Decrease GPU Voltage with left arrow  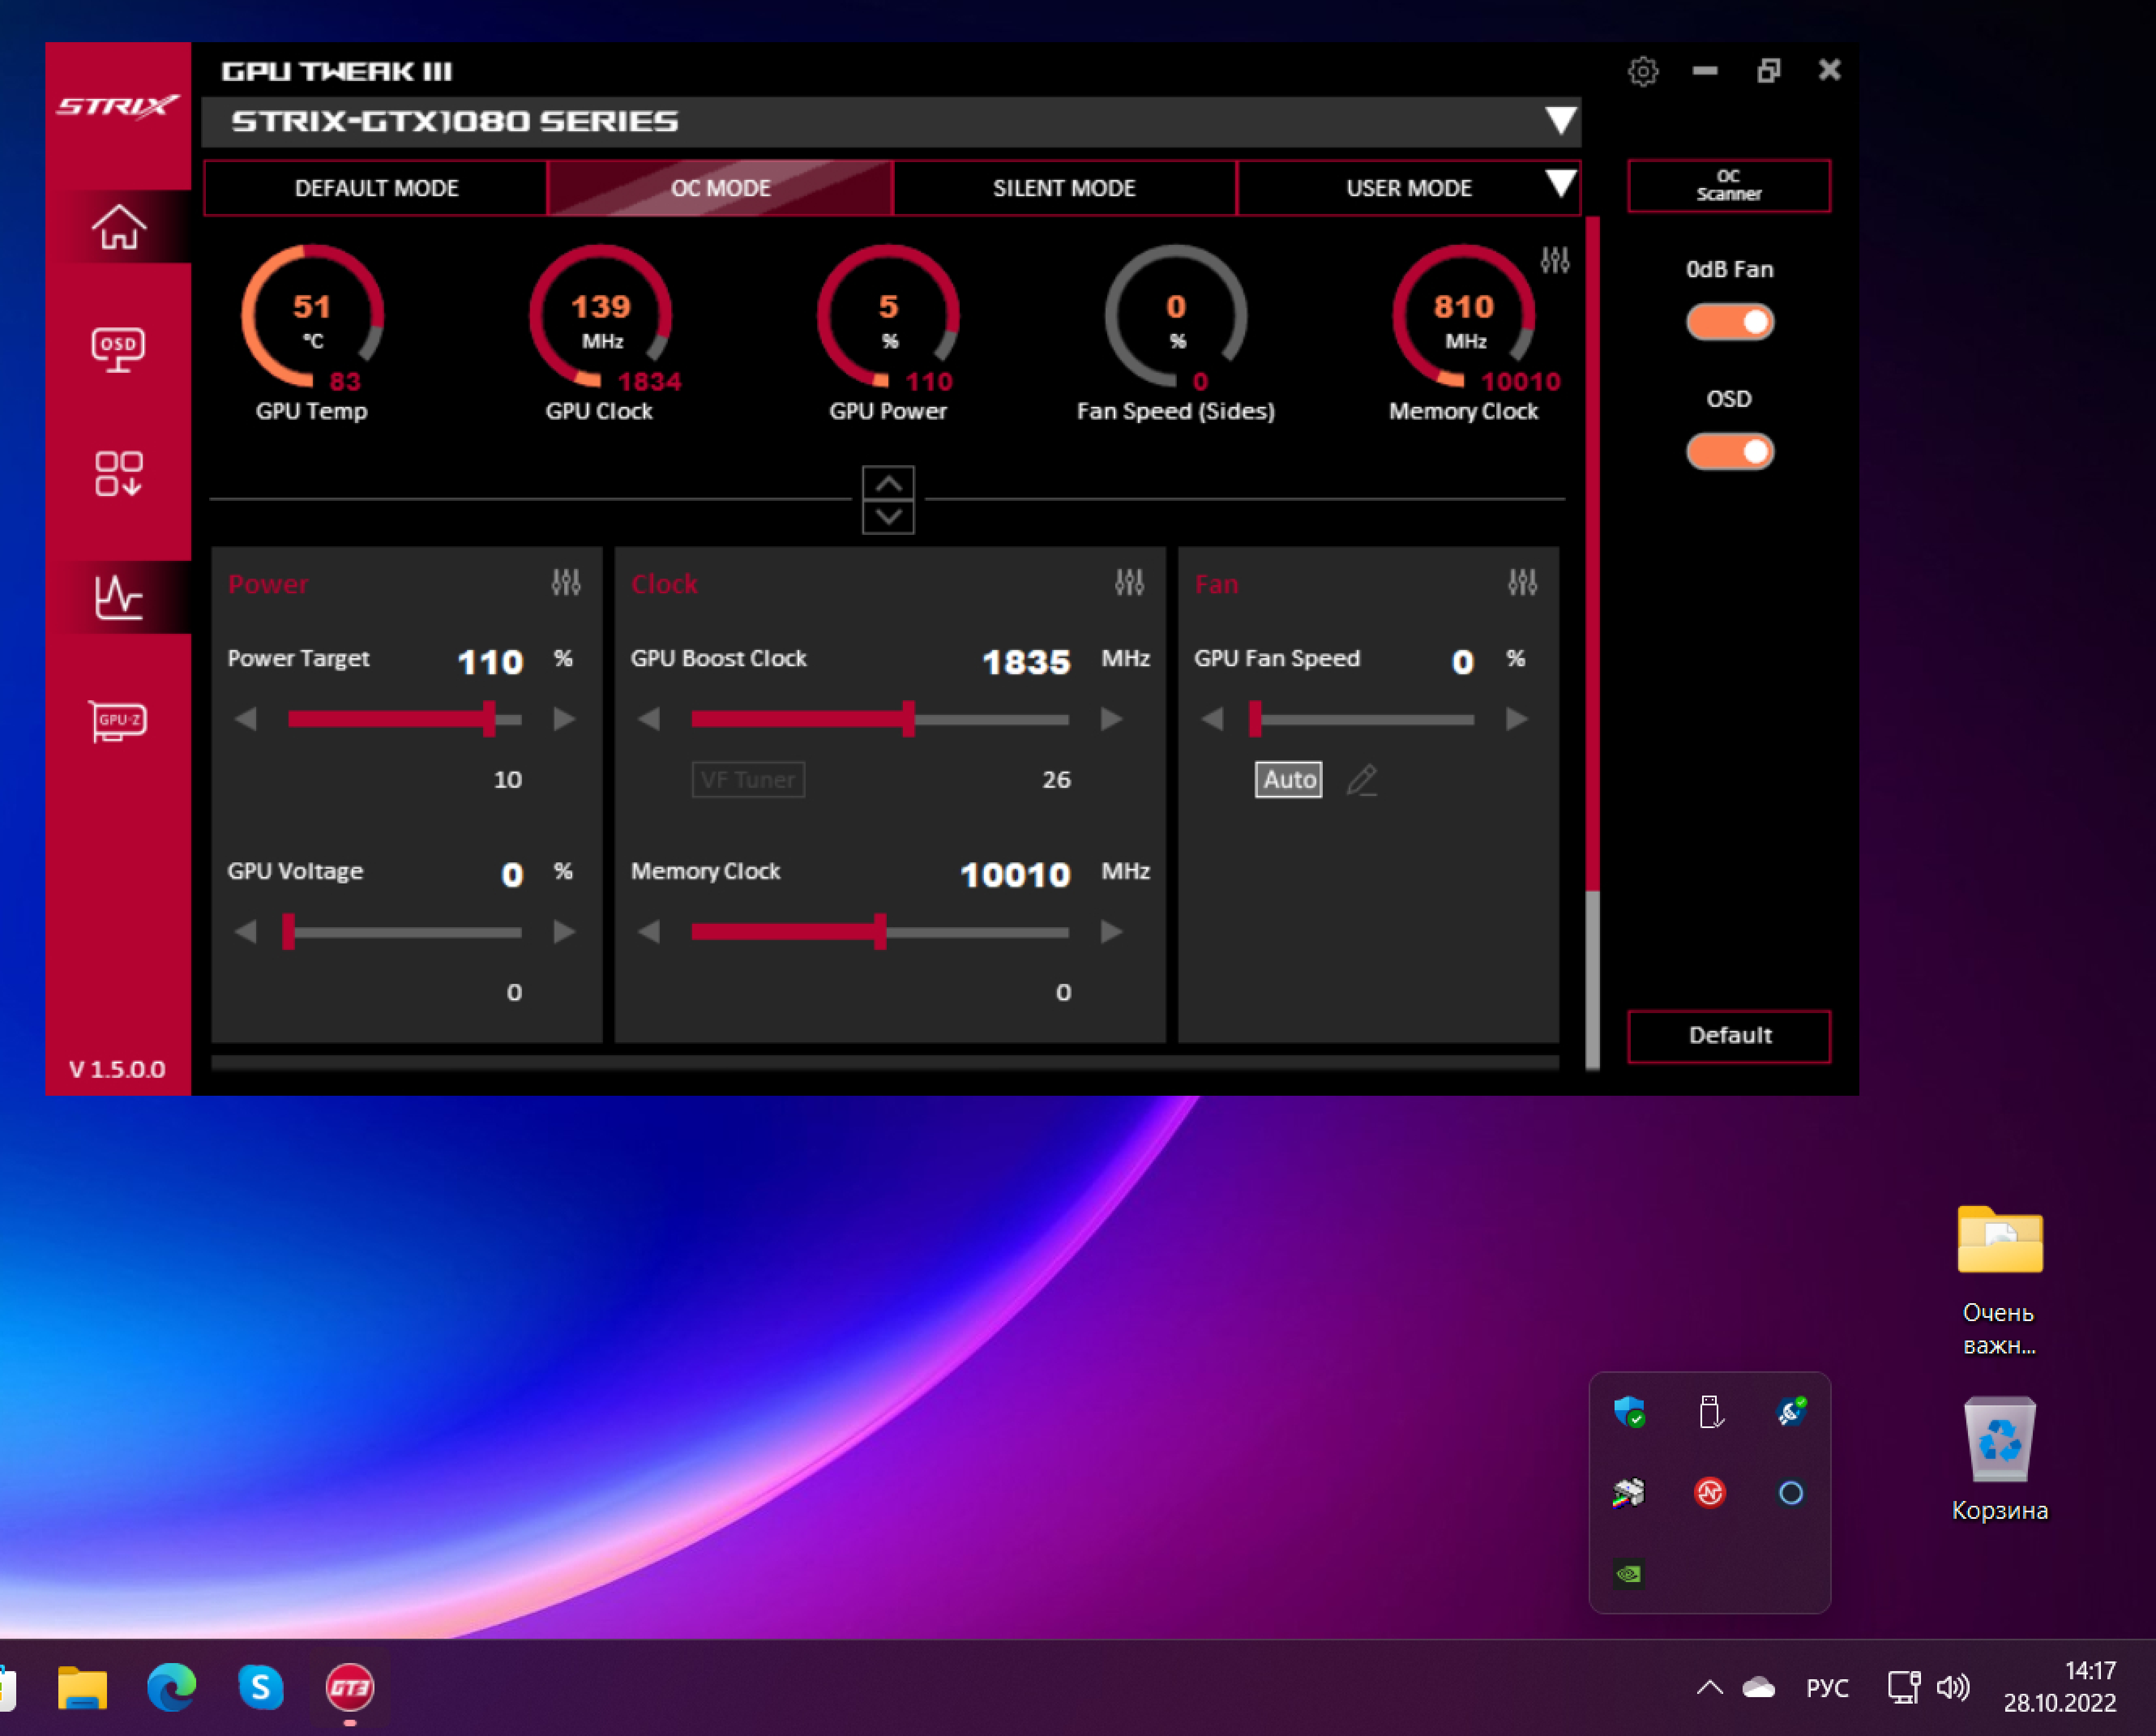tap(246, 932)
